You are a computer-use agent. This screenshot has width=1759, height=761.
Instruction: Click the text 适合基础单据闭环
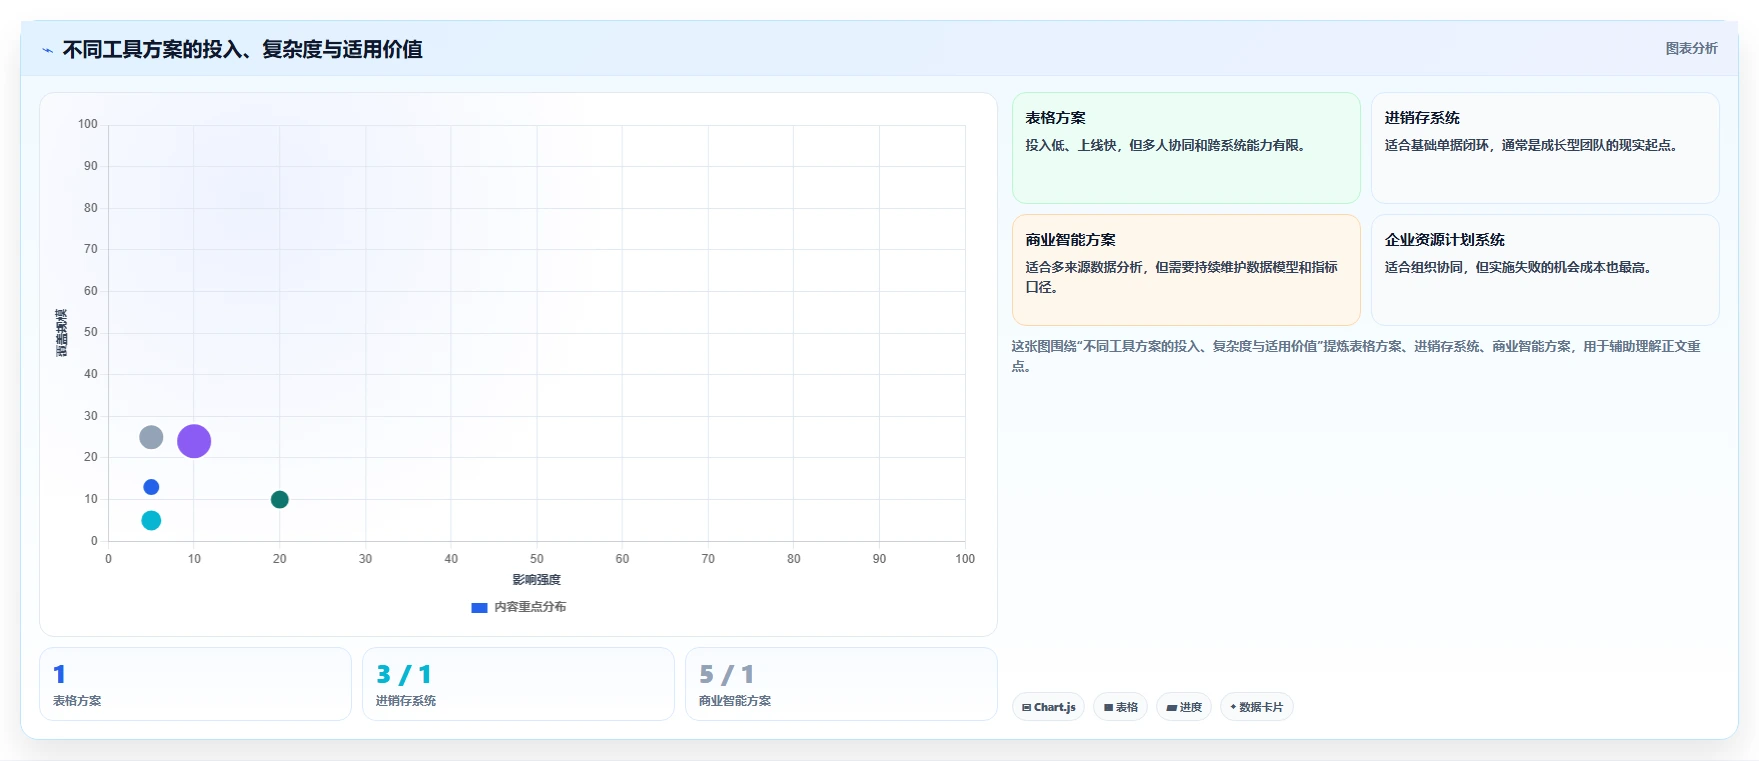coord(1437,145)
